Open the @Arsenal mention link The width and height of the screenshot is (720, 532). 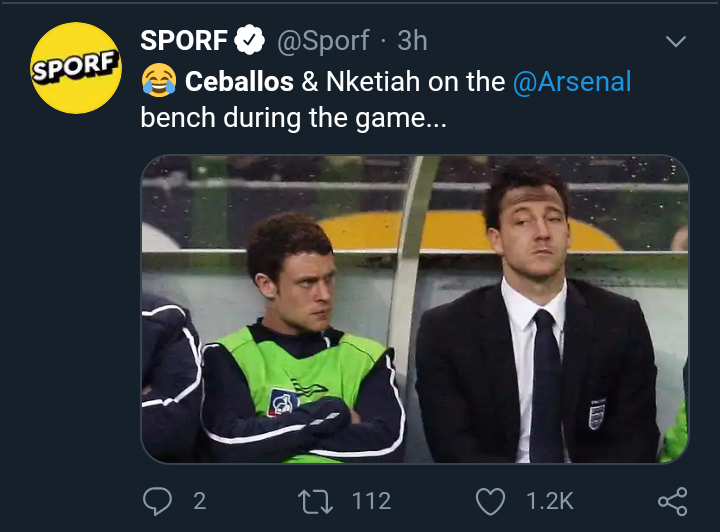572,81
